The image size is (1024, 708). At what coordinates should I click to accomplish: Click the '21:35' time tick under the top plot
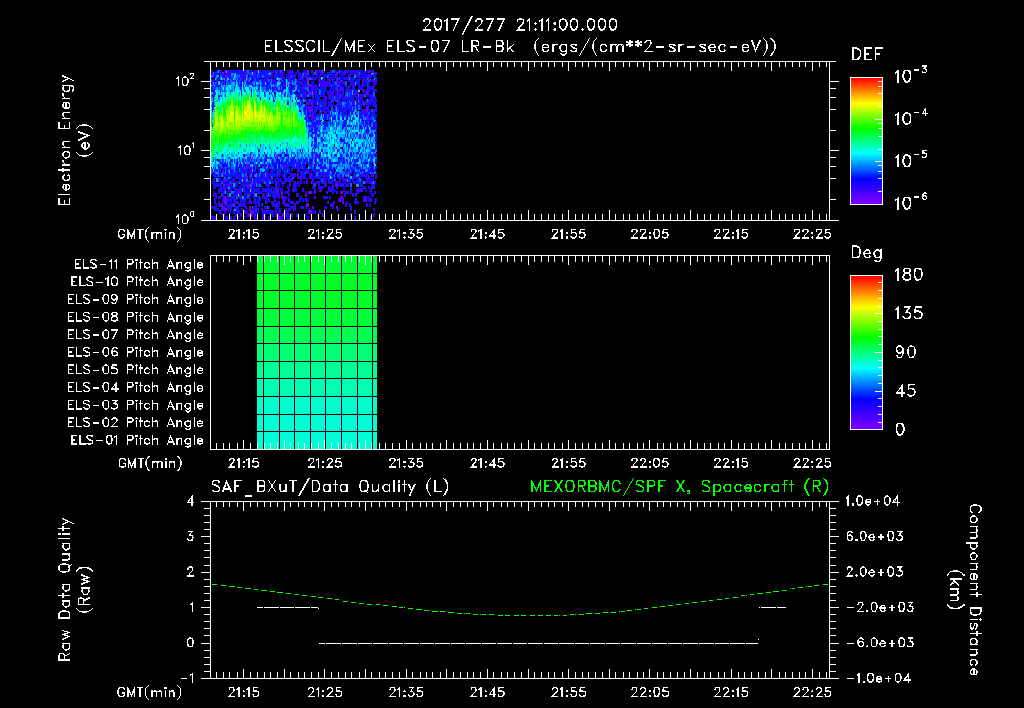[406, 234]
